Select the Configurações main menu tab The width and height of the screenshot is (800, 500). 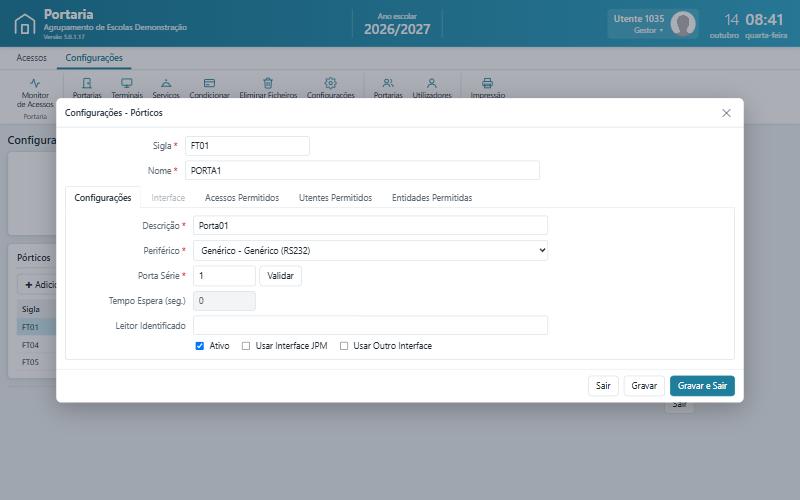pyautogui.click(x=94, y=58)
